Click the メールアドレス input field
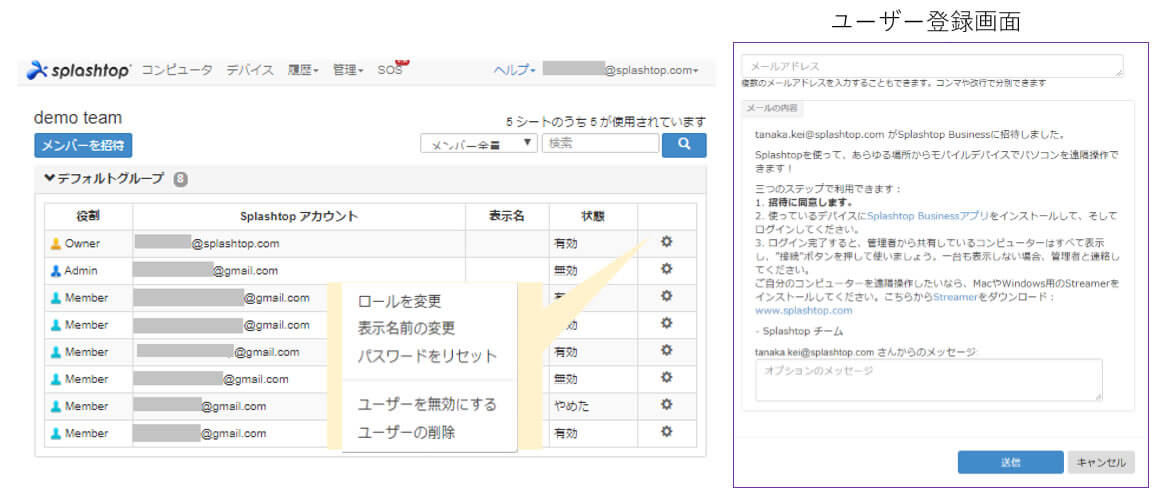The width and height of the screenshot is (1174, 501). [932, 66]
